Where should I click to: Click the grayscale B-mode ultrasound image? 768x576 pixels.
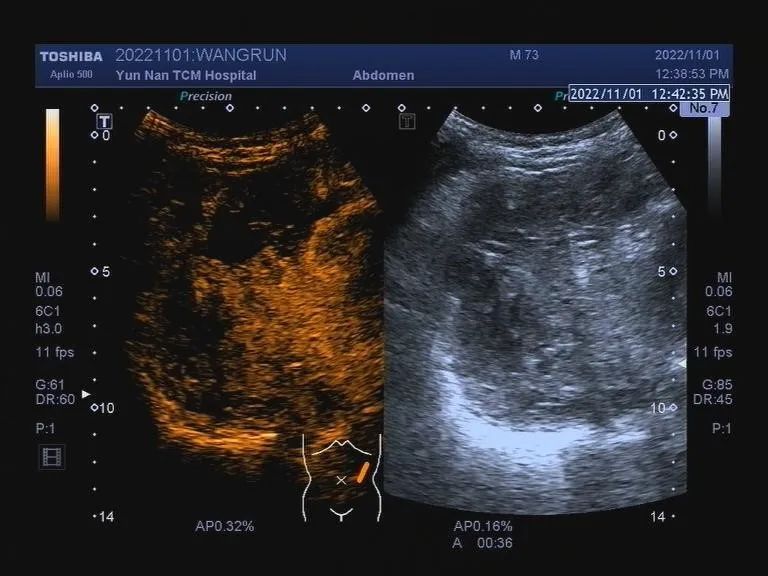pos(535,311)
